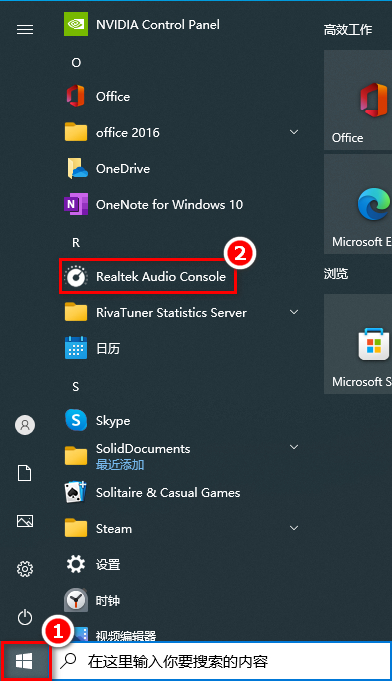Viewport: 392px width, 681px height.
Task: Expand RivaTuner Statistics Server chevron
Action: click(294, 312)
